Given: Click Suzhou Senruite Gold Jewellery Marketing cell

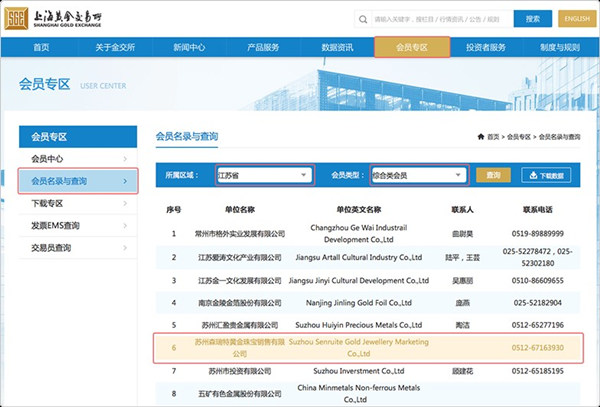Looking at the screenshot, I should tap(359, 348).
